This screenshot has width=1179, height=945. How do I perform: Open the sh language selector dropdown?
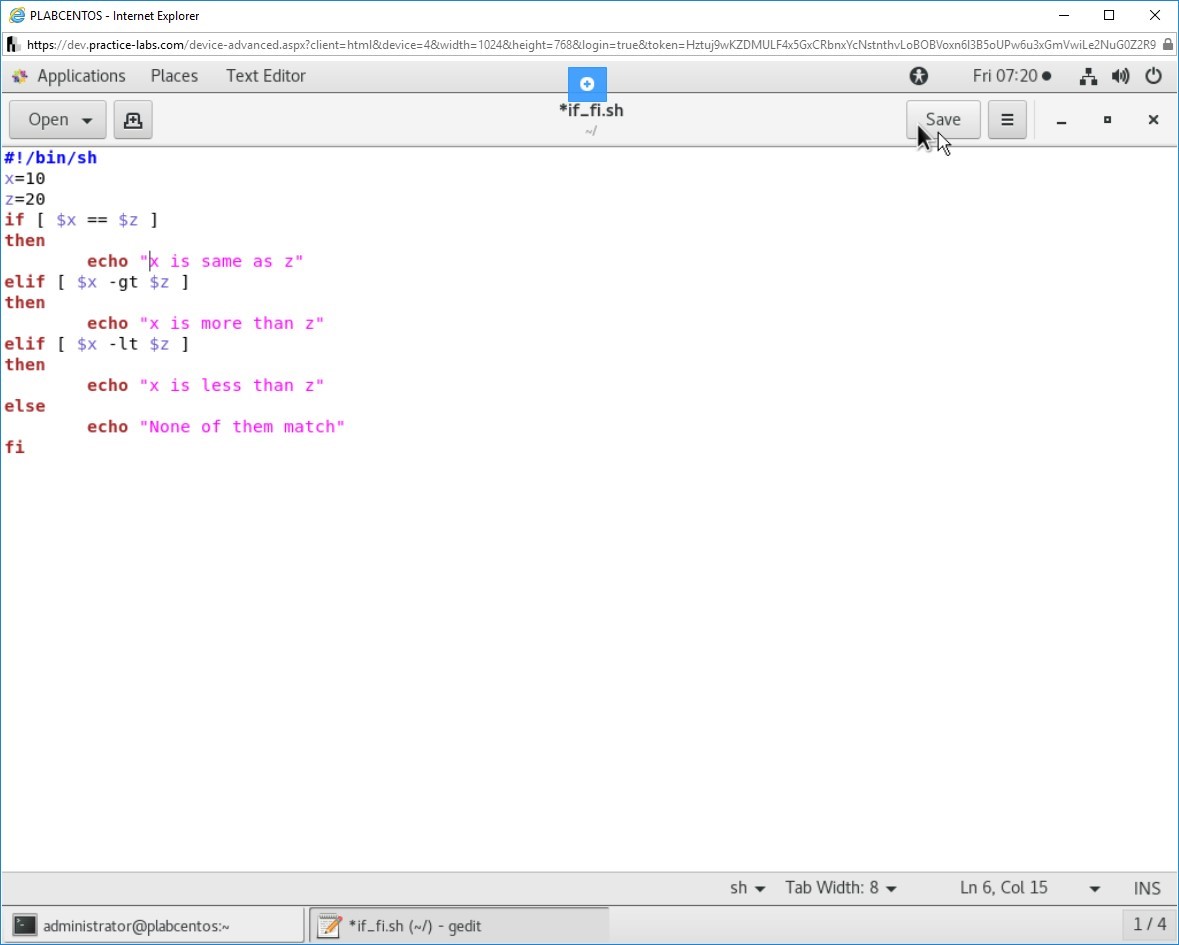point(747,888)
